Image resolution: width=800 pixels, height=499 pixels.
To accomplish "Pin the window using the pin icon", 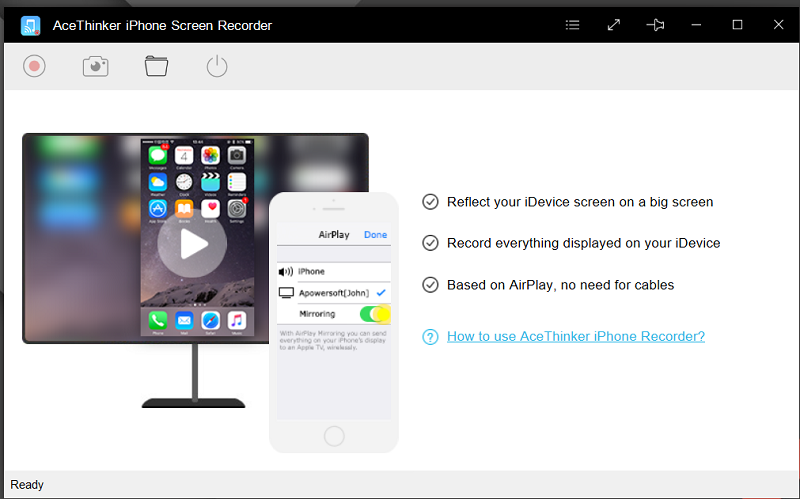I will tap(655, 25).
